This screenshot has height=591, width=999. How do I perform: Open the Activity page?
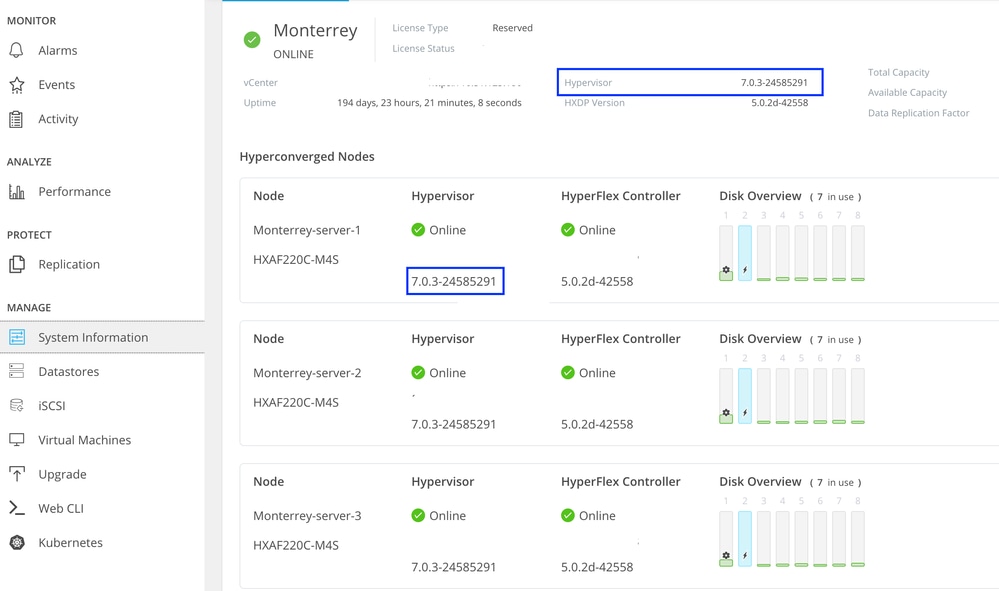58,119
